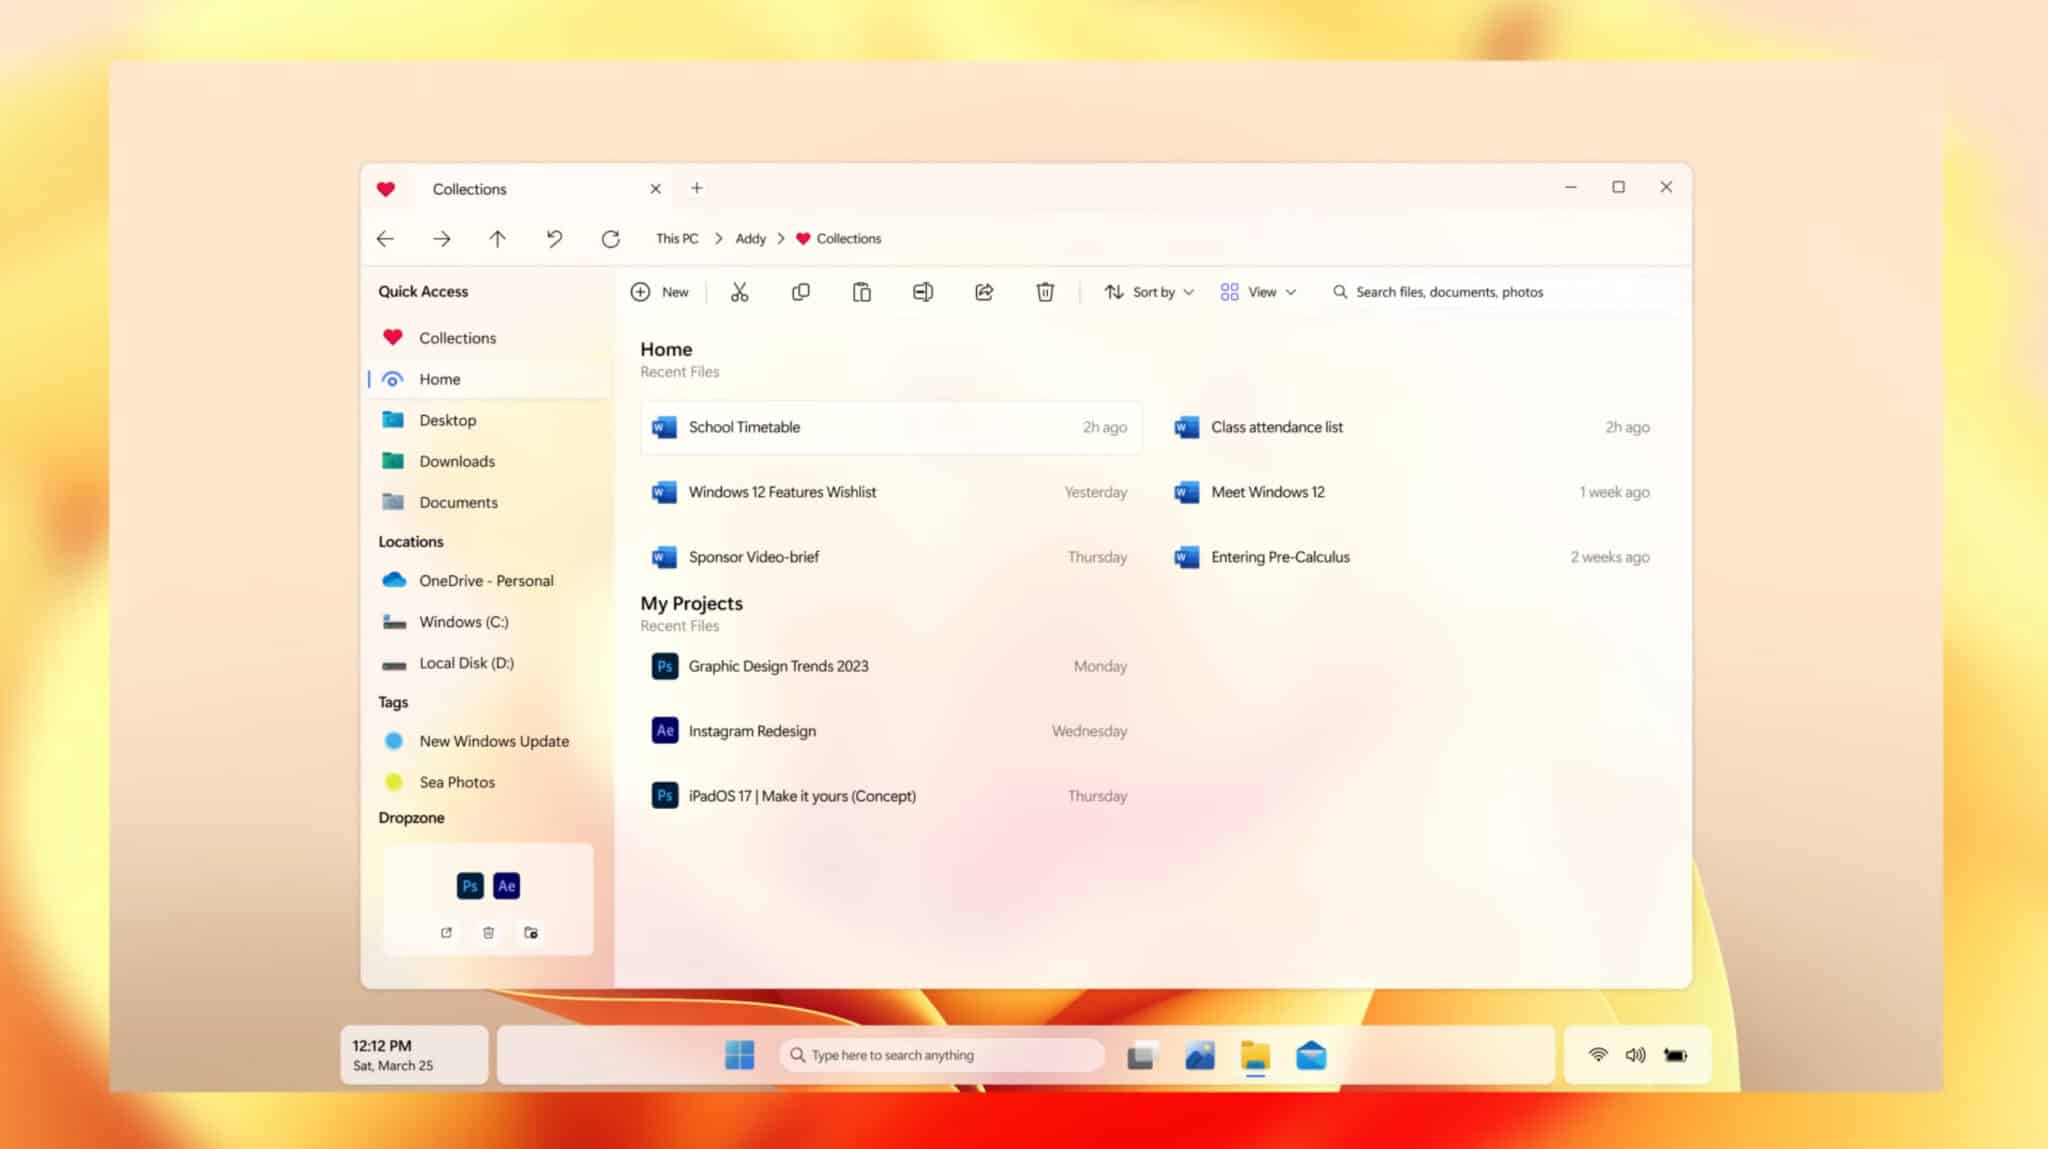The width and height of the screenshot is (2048, 1149).
Task: Open the Windows 12 Features Wishlist document
Action: click(783, 492)
